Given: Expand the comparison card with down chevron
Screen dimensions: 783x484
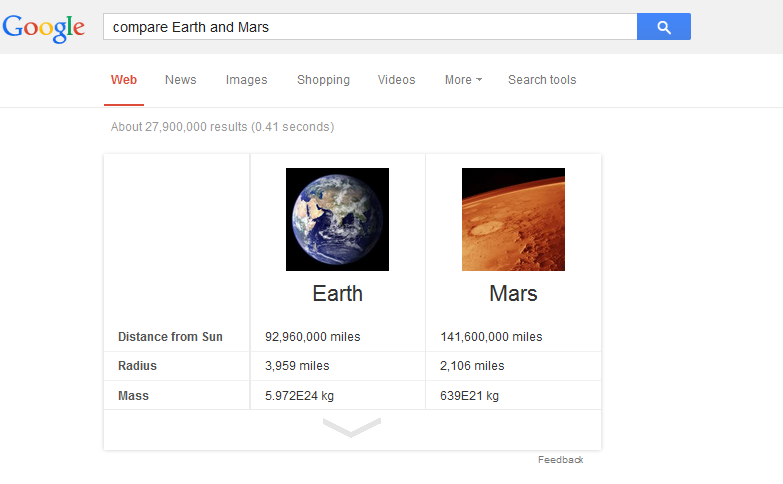Looking at the screenshot, I should tap(352, 428).
